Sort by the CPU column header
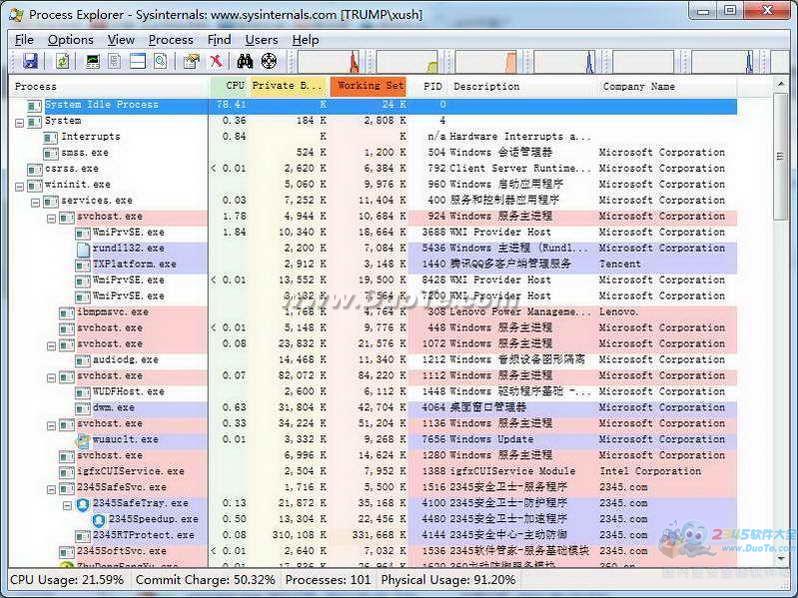The image size is (798, 598). (x=234, y=86)
